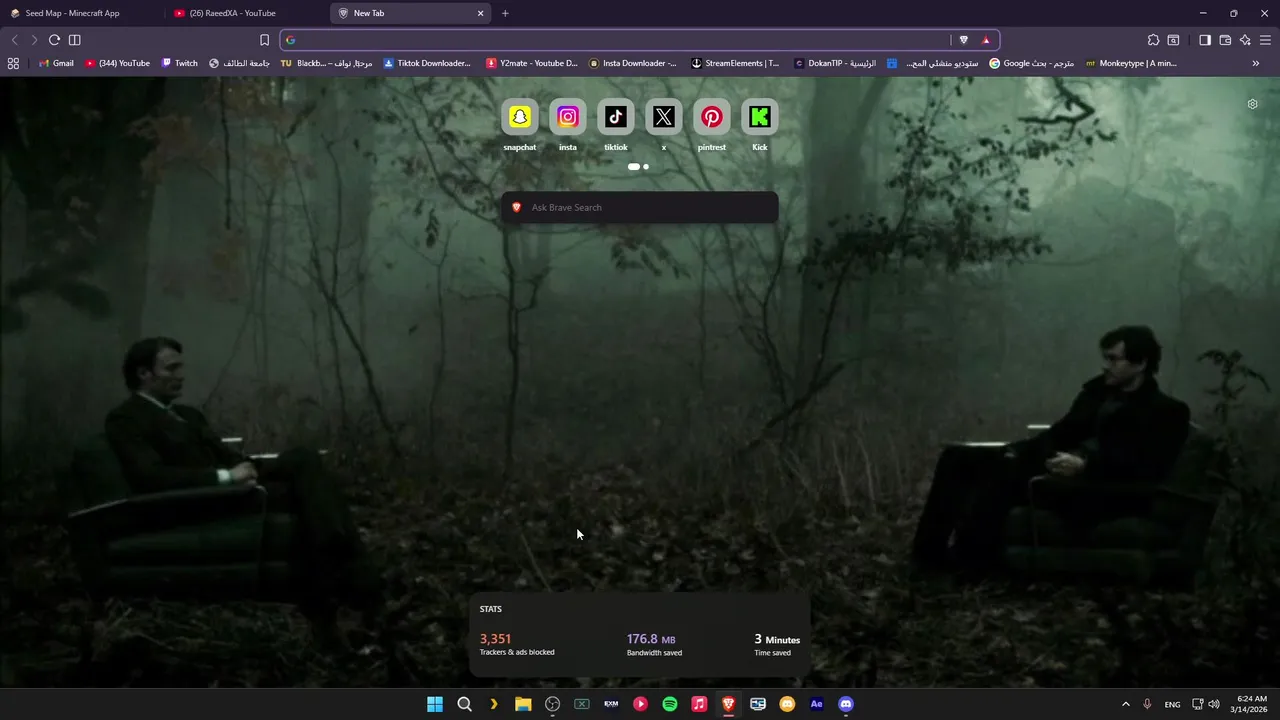Viewport: 1280px width, 720px height.
Task: Close the New Tab tab
Action: 480,13
